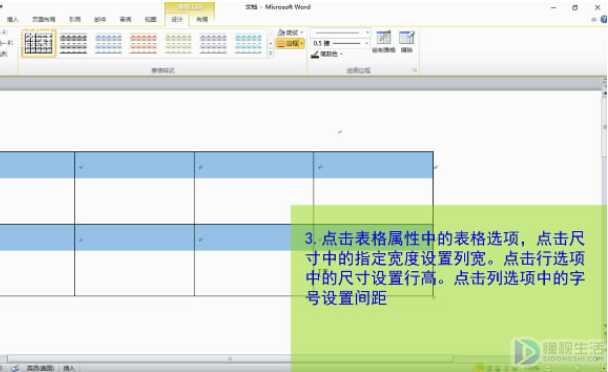
Task: Open the 0.5 pt pen weight dropdown
Action: tap(341, 43)
